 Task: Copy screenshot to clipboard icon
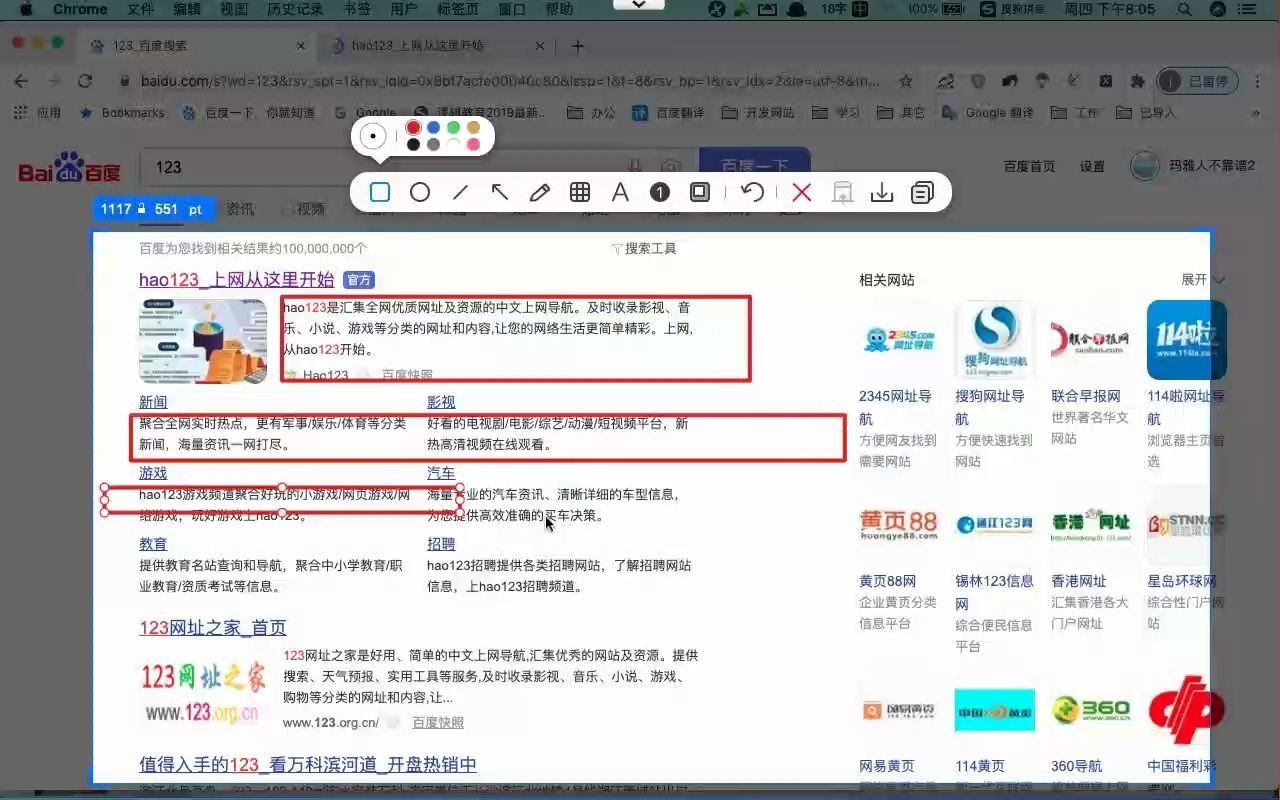pos(922,192)
